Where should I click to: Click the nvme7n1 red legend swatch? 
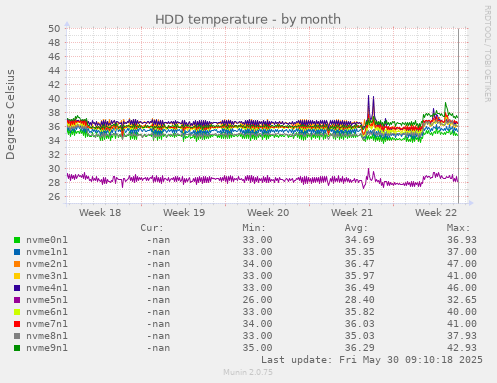tap(17, 324)
